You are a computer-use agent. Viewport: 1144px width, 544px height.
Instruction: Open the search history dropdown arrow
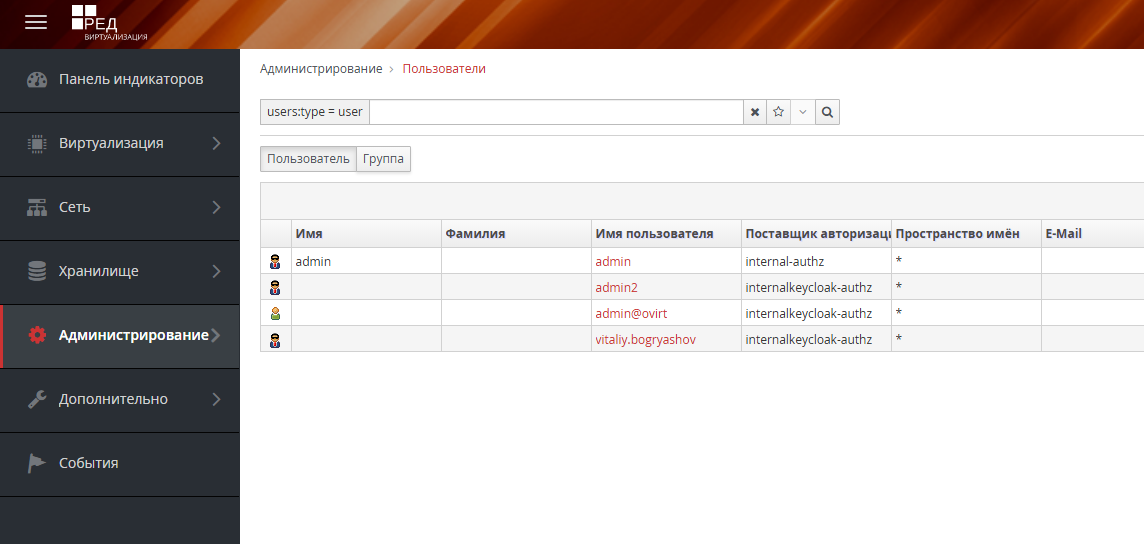803,112
